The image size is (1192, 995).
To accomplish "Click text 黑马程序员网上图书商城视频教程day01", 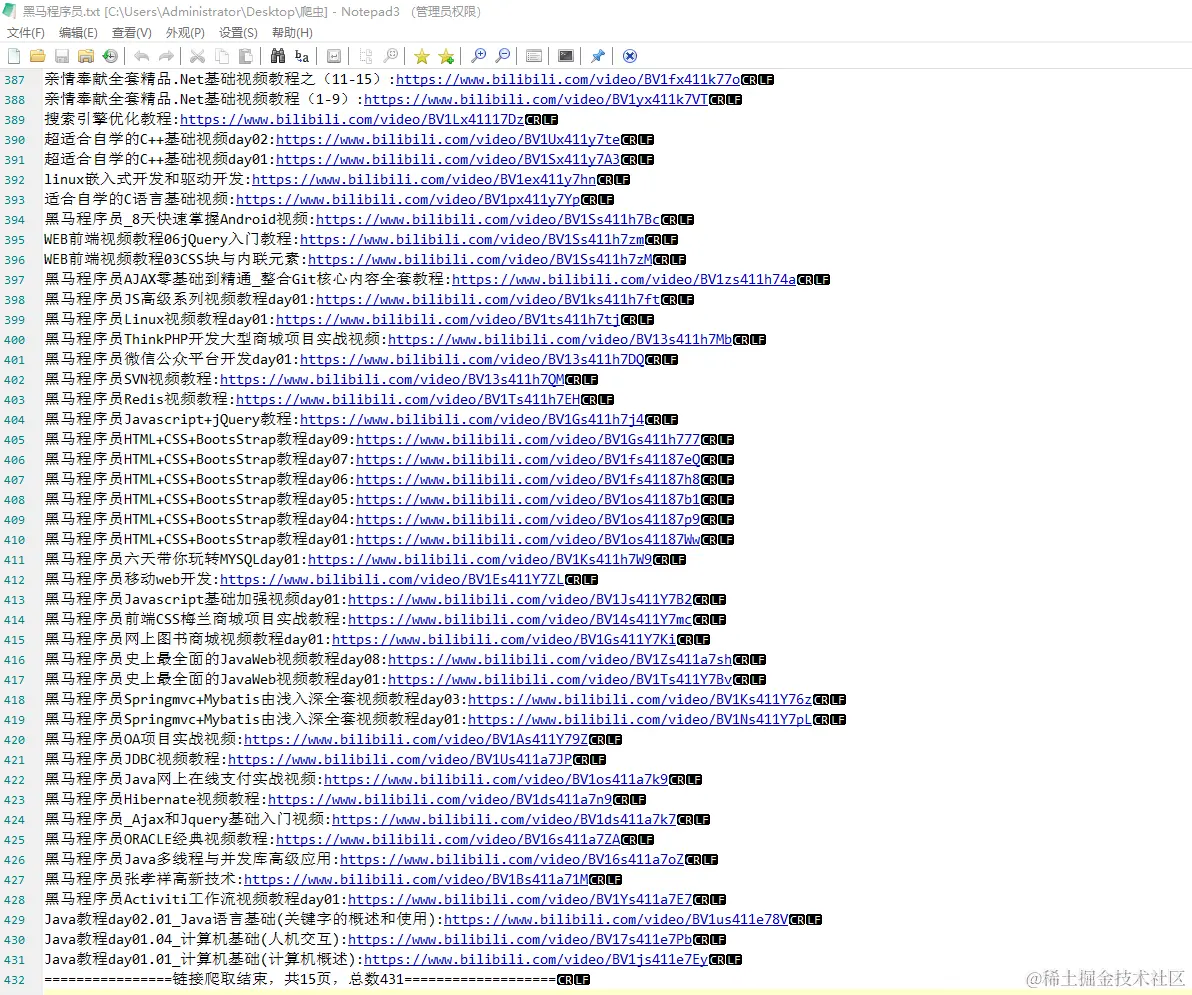I will (184, 639).
